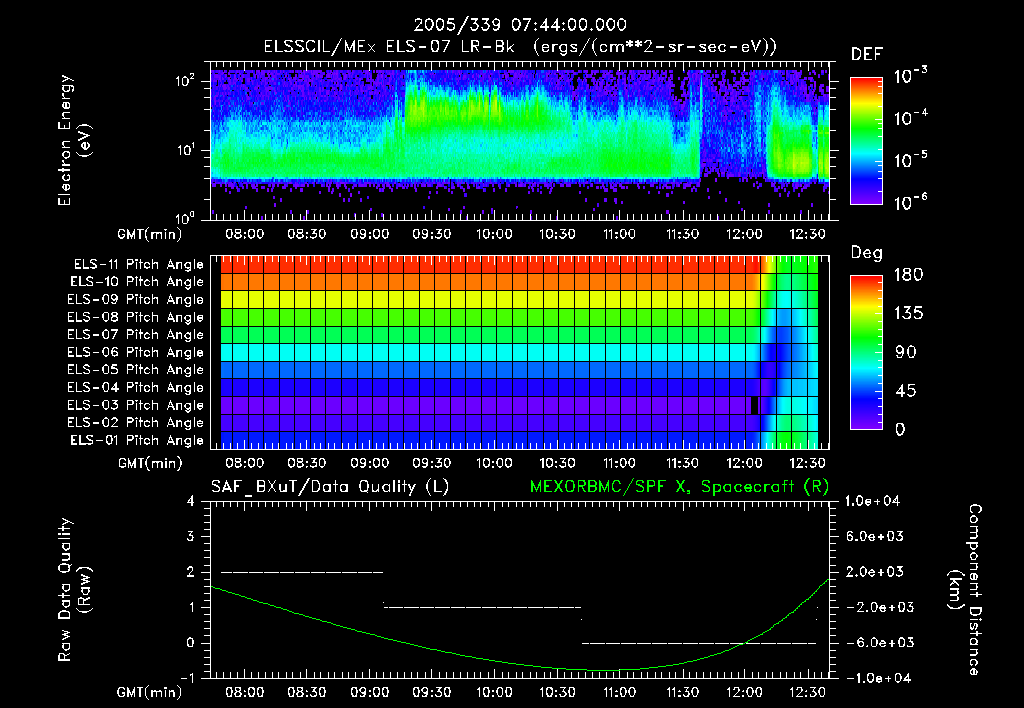Click the 1.0e+04 right axis value
This screenshot has height=708, width=1024.
coord(872,501)
